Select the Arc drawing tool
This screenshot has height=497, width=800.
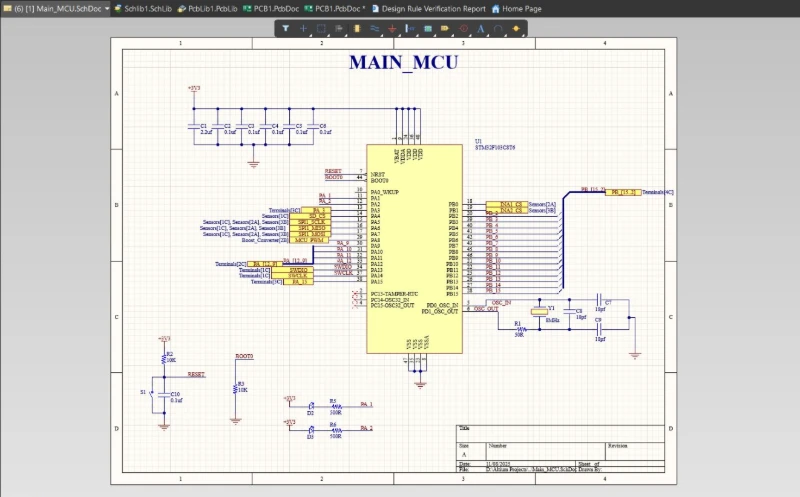498,28
